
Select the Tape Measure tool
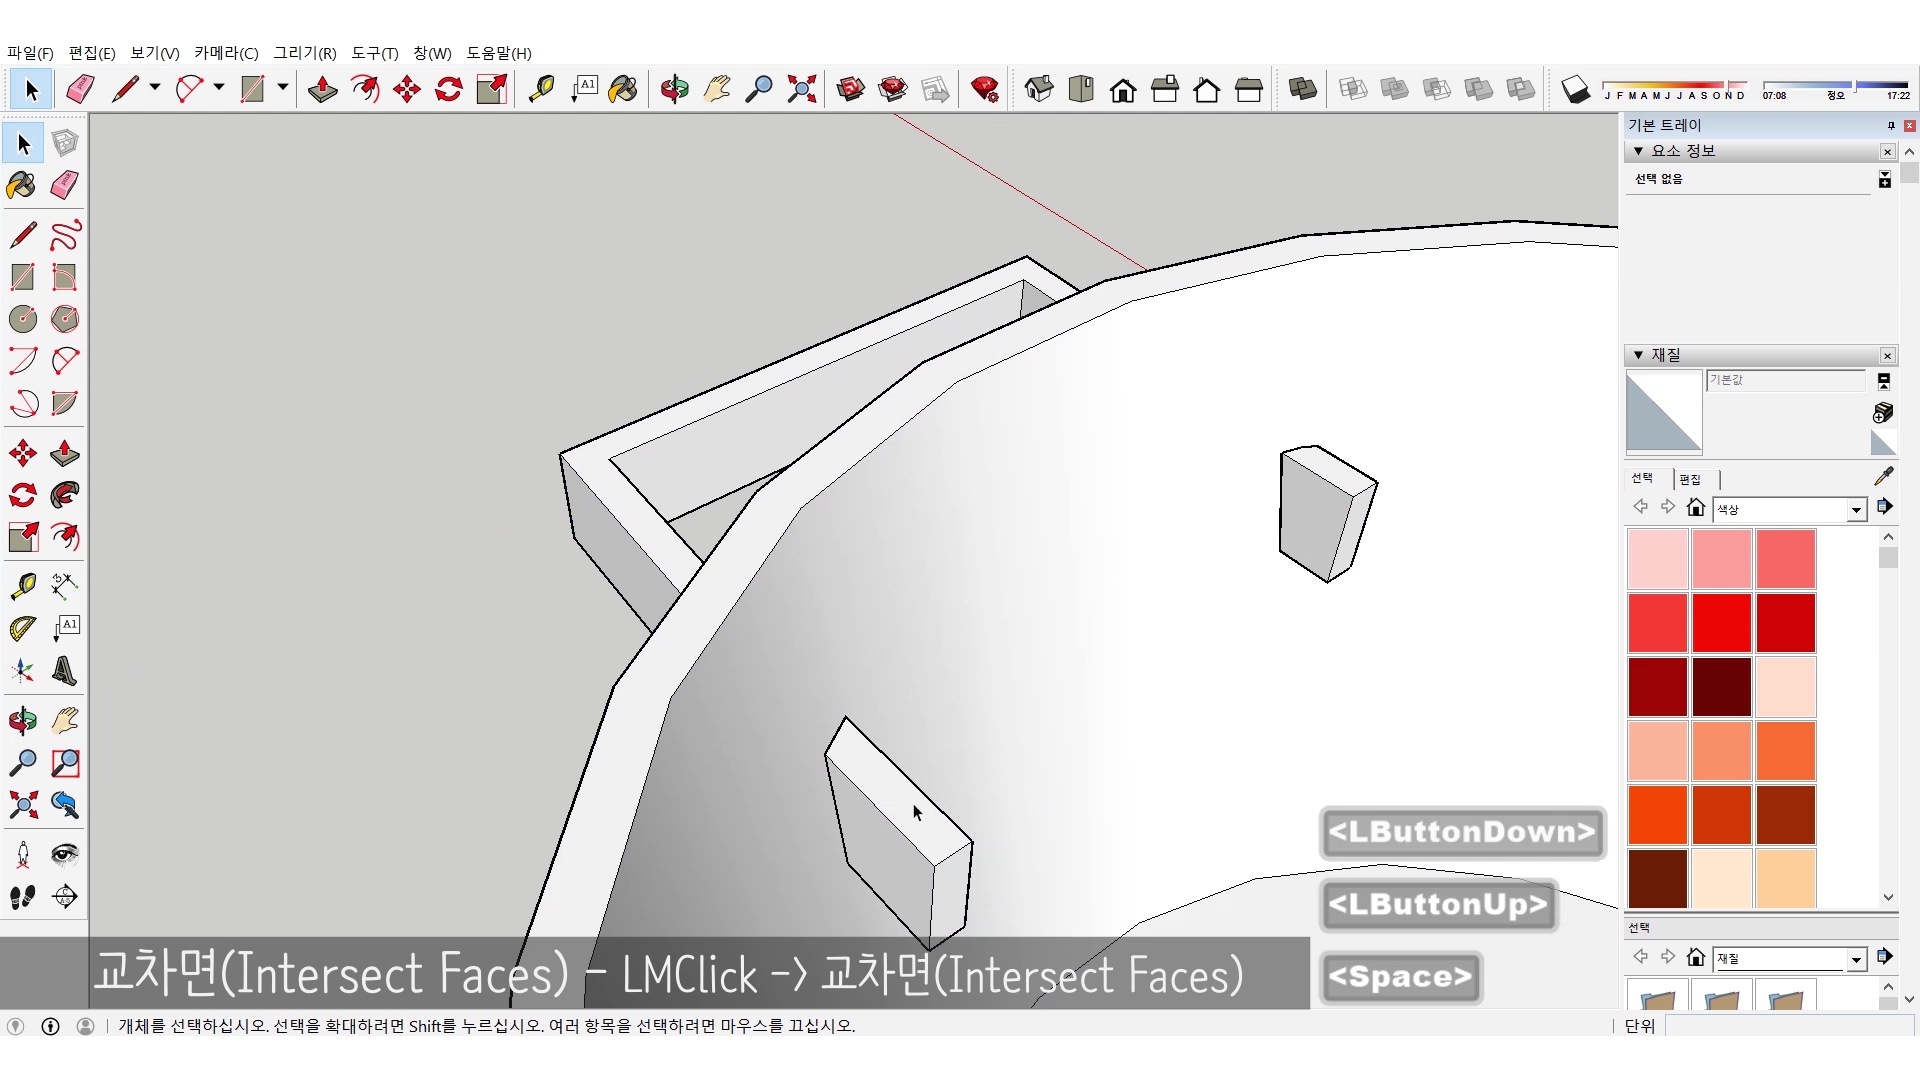point(22,585)
